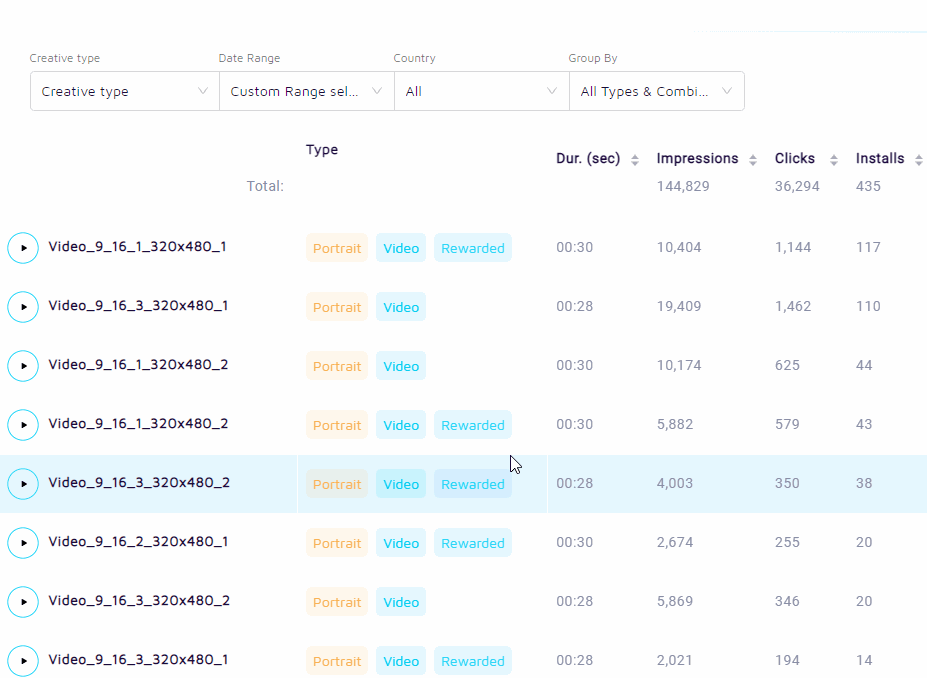Click the Video tag on the 19,409 impressions row
This screenshot has height=678, width=927.
point(401,307)
